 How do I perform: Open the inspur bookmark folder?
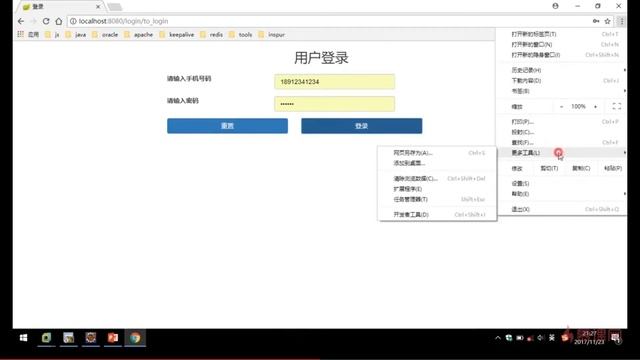272,35
